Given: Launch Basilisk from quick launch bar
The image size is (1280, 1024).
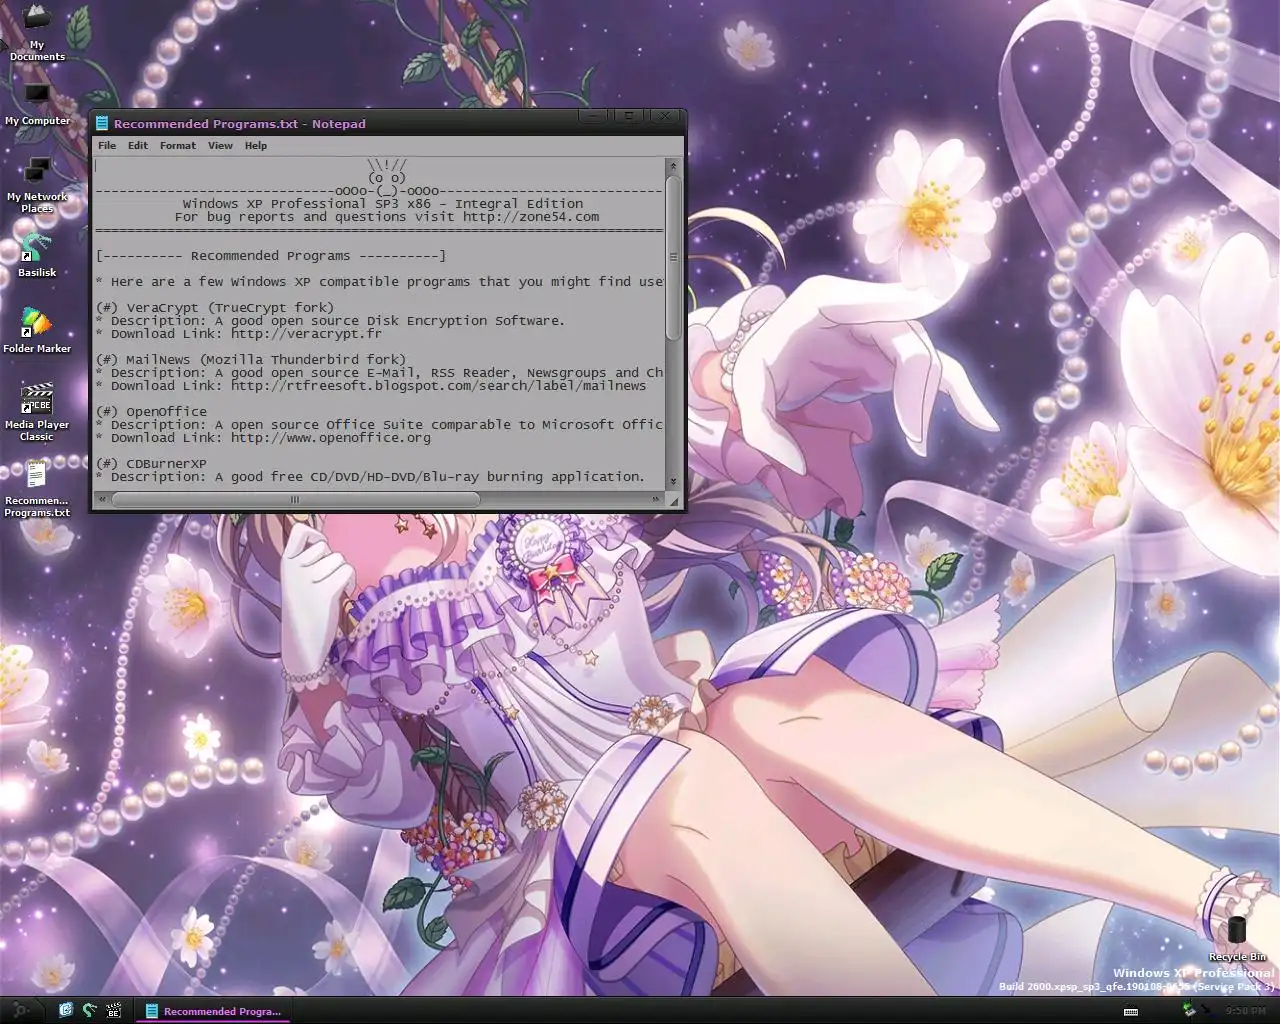Looking at the screenshot, I should tap(90, 1010).
